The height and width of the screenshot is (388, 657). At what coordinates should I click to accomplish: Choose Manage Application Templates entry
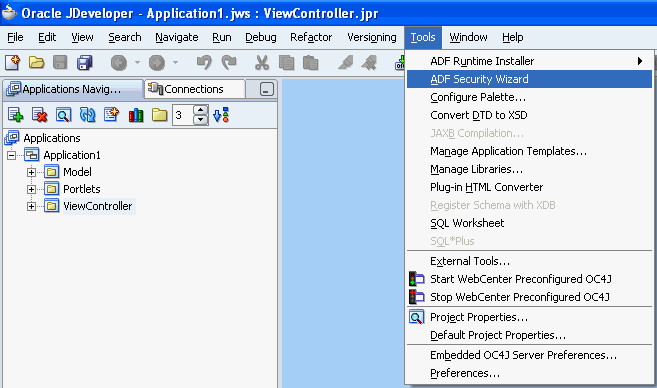pos(529,151)
